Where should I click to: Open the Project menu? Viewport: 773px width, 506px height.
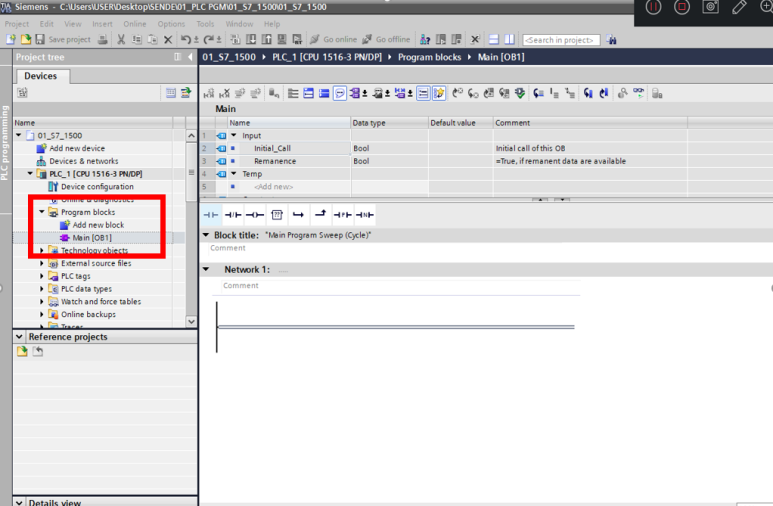click(17, 24)
